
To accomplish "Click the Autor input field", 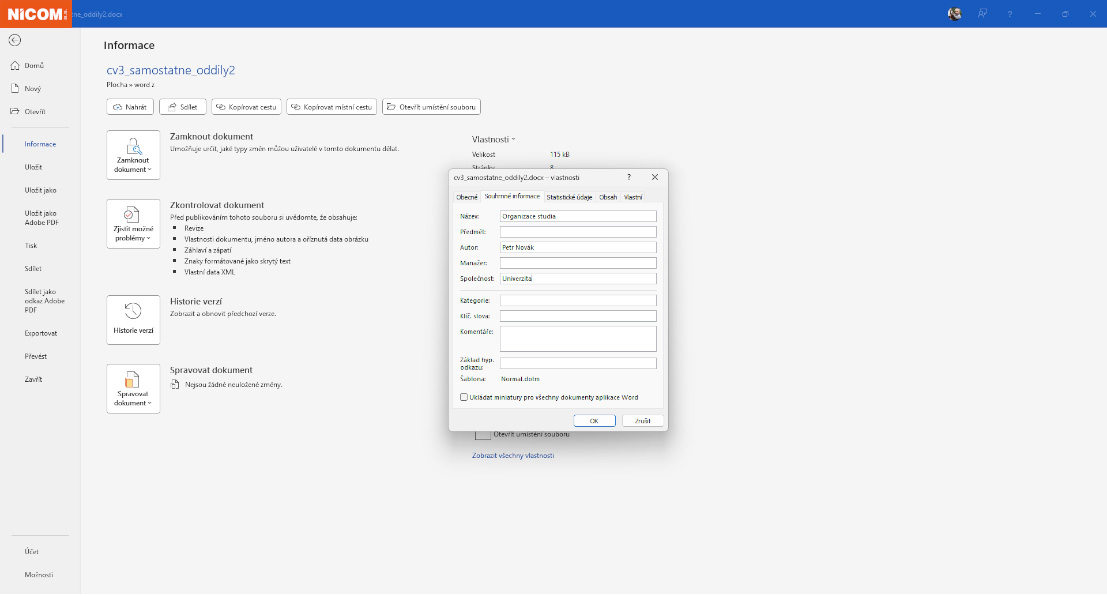I will click(x=578, y=248).
